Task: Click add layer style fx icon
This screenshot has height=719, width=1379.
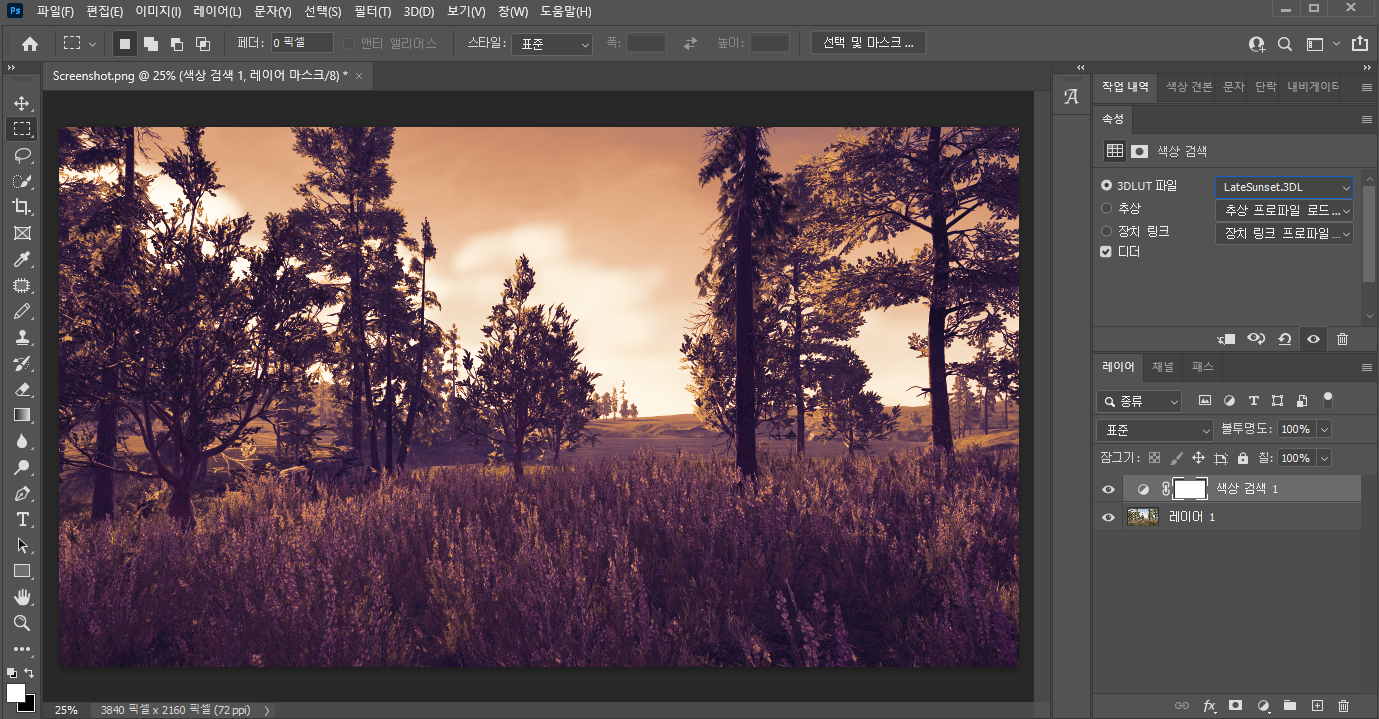Action: click(1209, 706)
